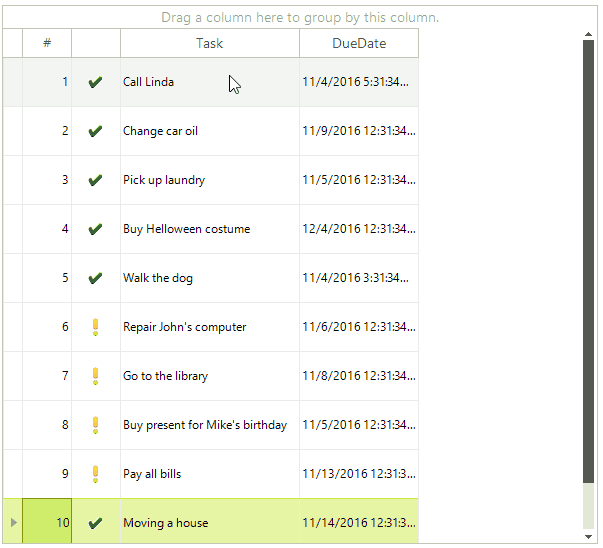The height and width of the screenshot is (548, 603).
Task: Click the number cell 3
Action: click(x=47, y=180)
